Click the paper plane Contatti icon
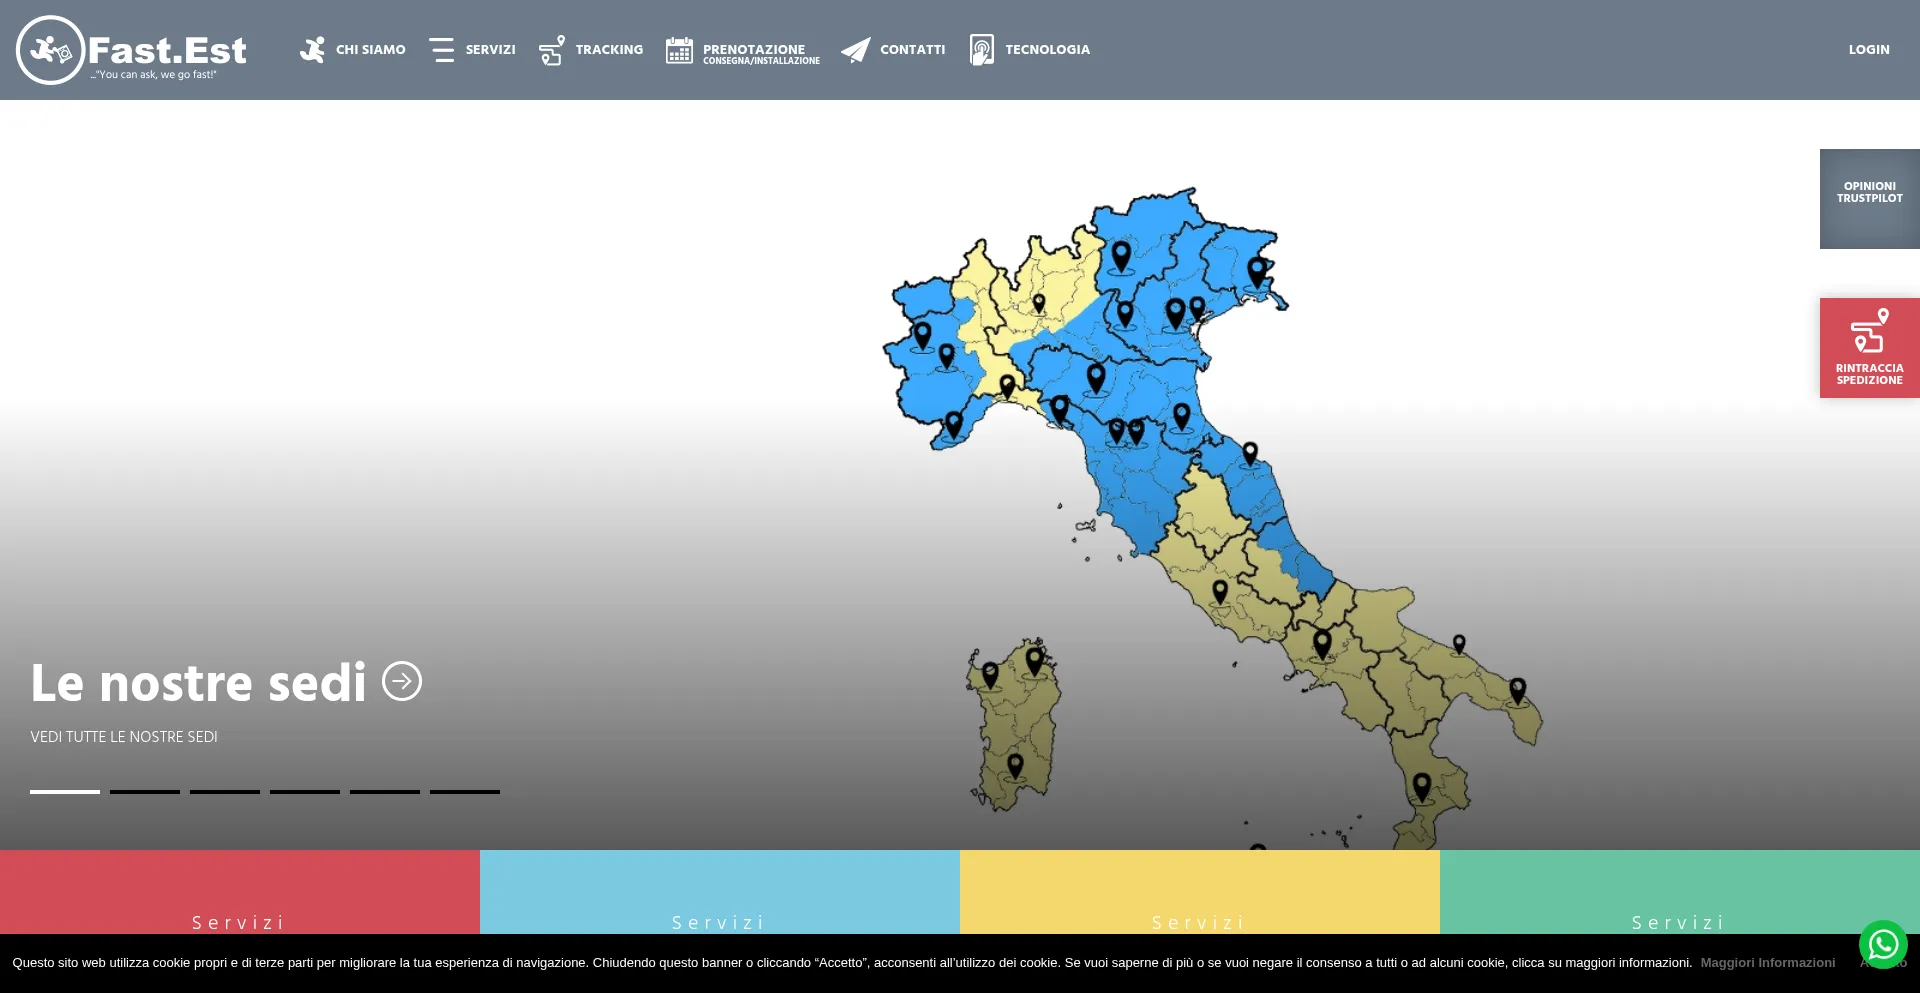The height and width of the screenshot is (993, 1920). pos(855,50)
